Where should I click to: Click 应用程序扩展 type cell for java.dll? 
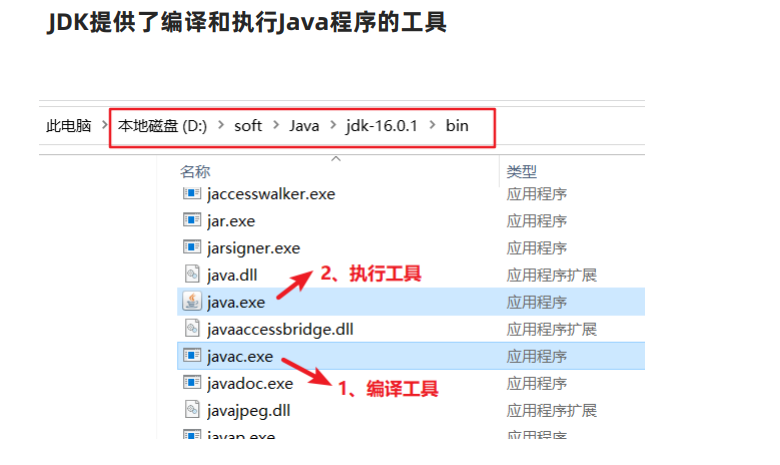[x=551, y=275]
